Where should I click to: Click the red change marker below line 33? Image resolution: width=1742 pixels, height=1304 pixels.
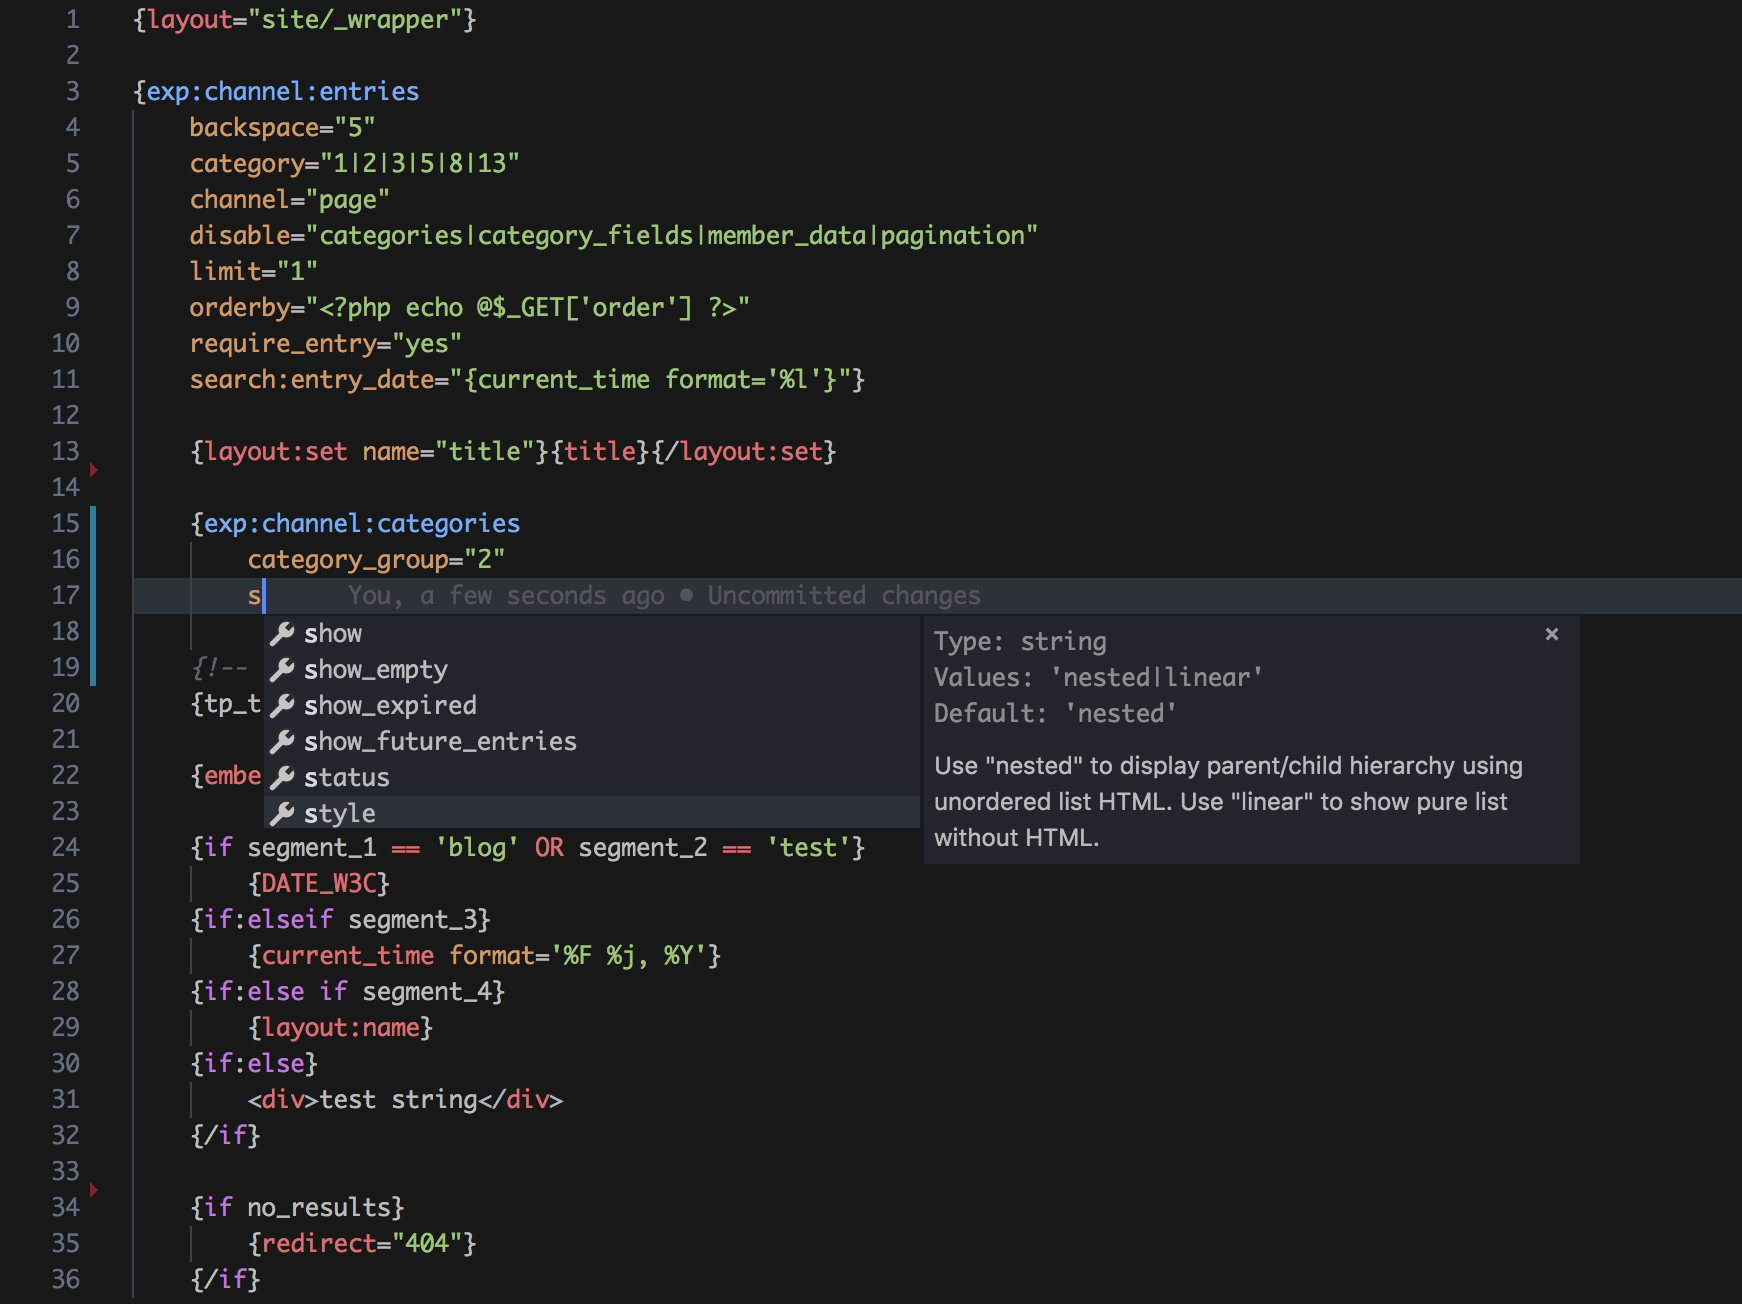pos(93,1189)
